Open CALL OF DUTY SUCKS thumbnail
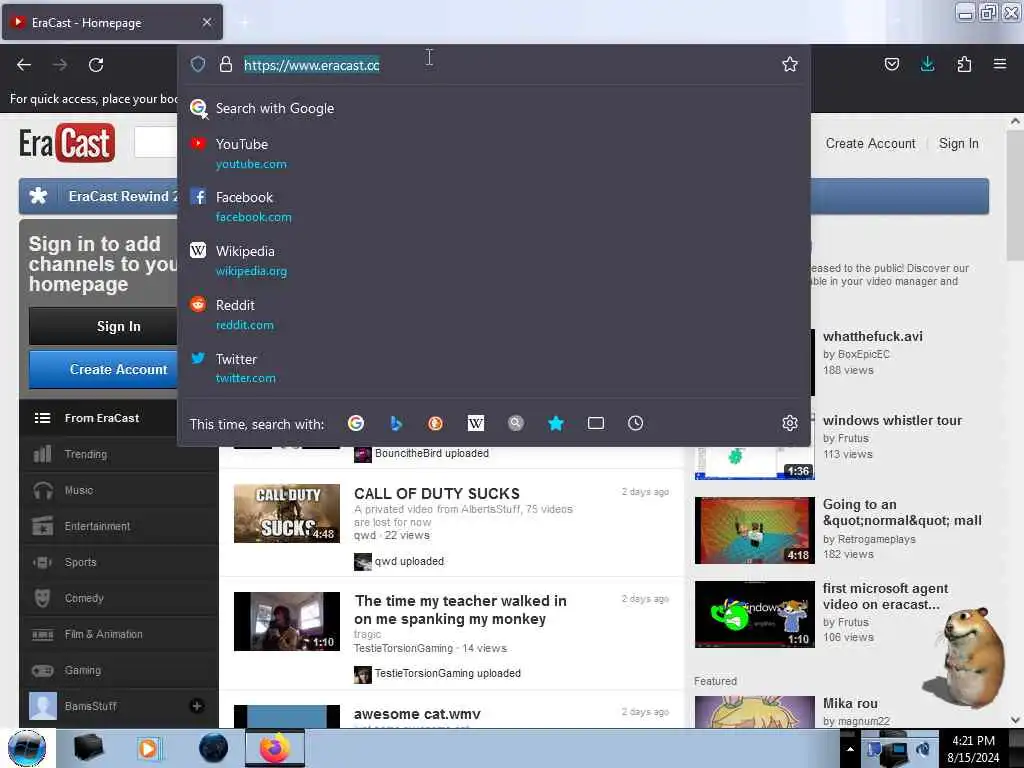The width and height of the screenshot is (1024, 768). pyautogui.click(x=287, y=513)
